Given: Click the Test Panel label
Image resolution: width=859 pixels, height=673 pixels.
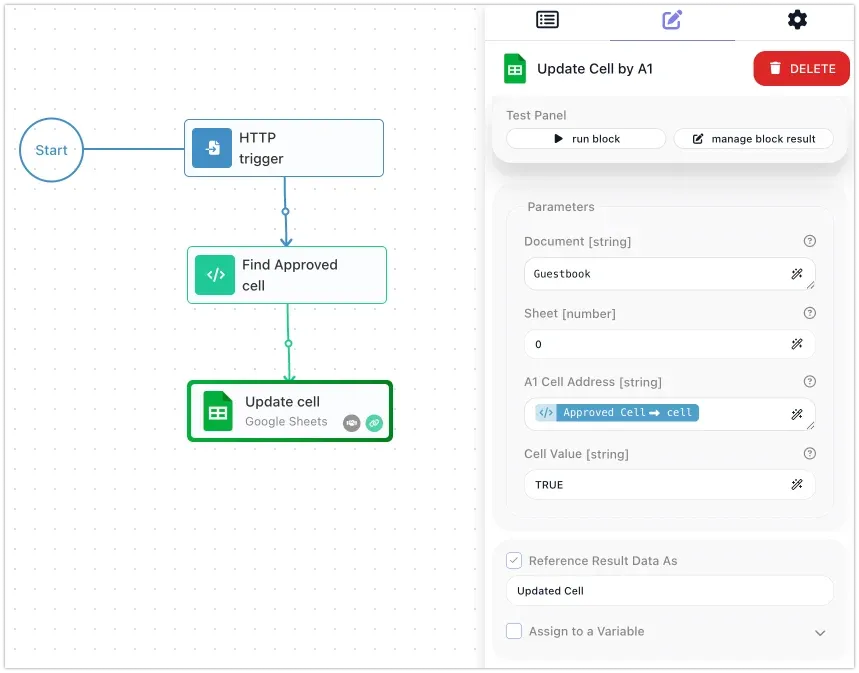Looking at the screenshot, I should pyautogui.click(x=536, y=115).
